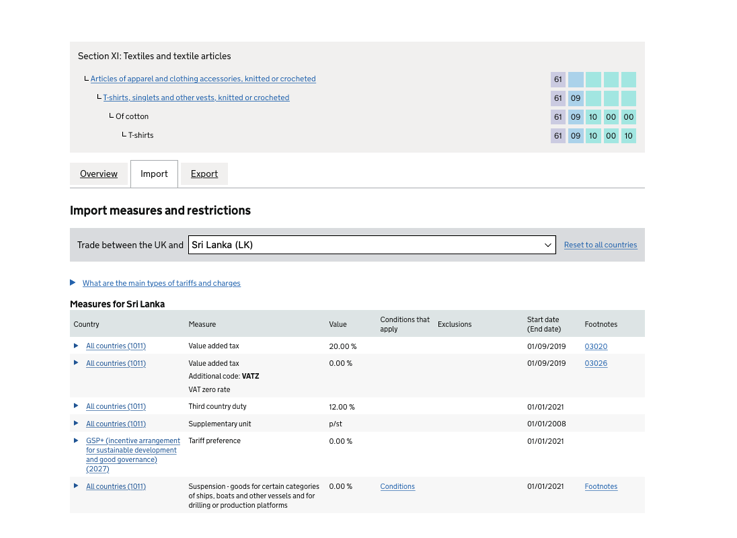Open footnote 03026 link
Screen dimensions: 737x538
click(596, 363)
